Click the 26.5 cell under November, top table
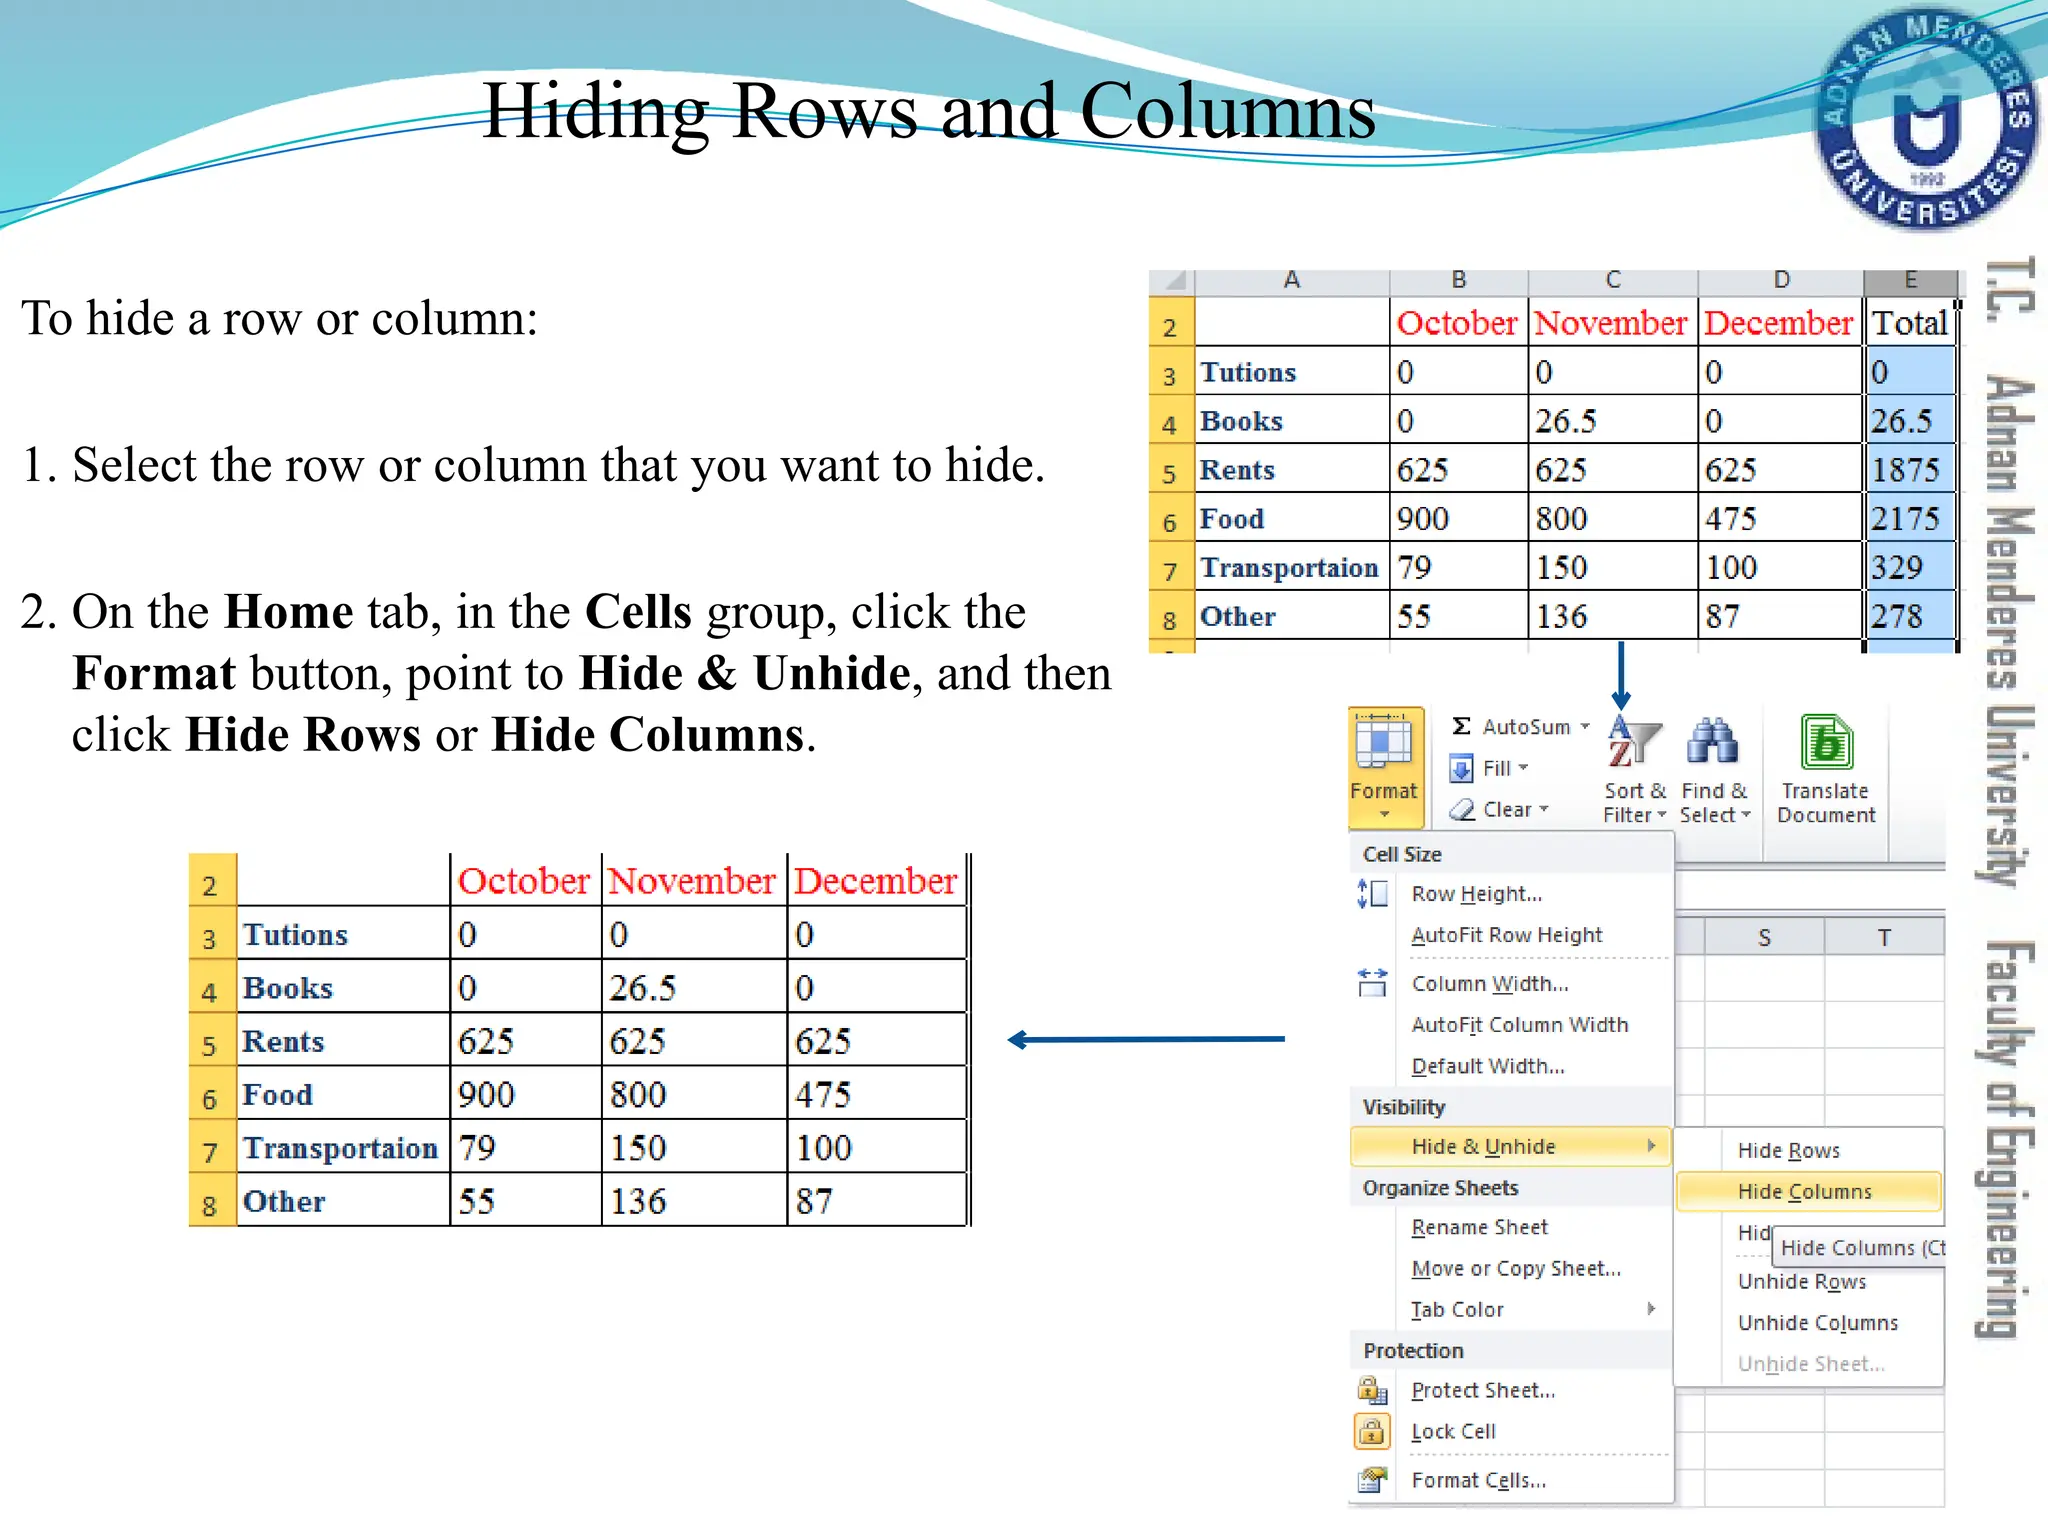This screenshot has height=1536, width=2048. pyautogui.click(x=1613, y=420)
